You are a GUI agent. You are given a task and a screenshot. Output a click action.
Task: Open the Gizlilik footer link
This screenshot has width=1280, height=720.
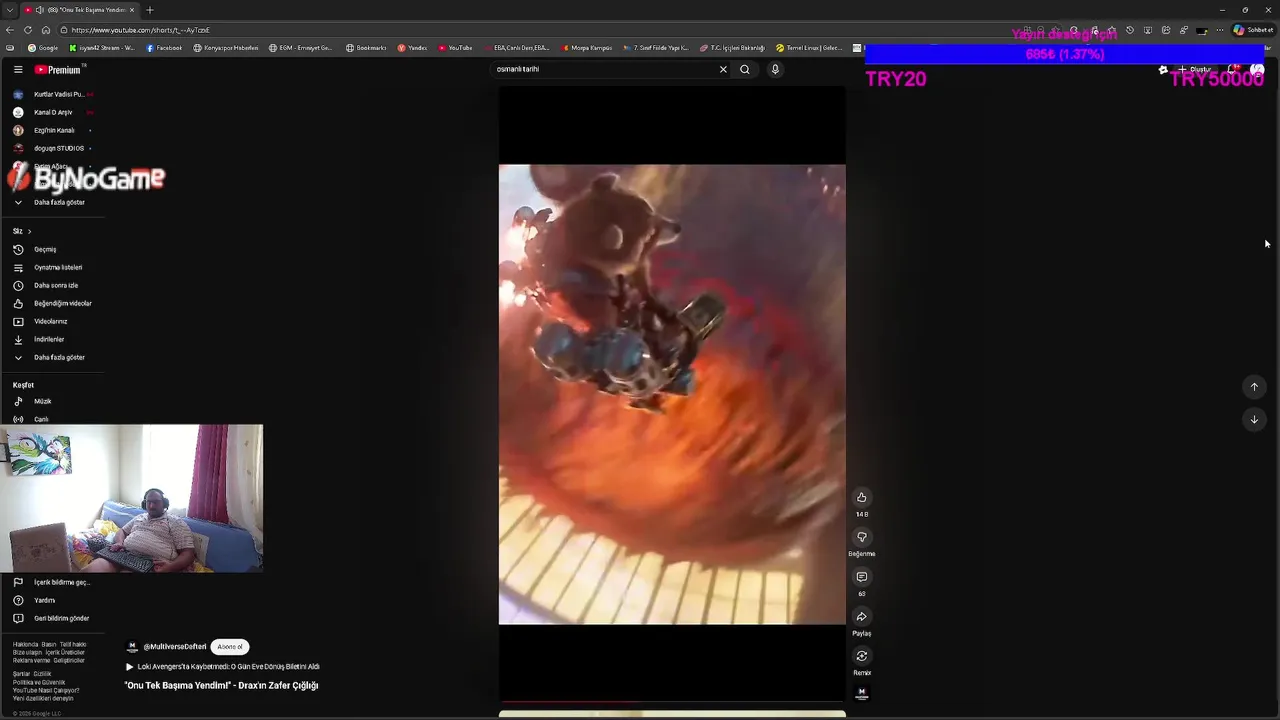(42, 674)
